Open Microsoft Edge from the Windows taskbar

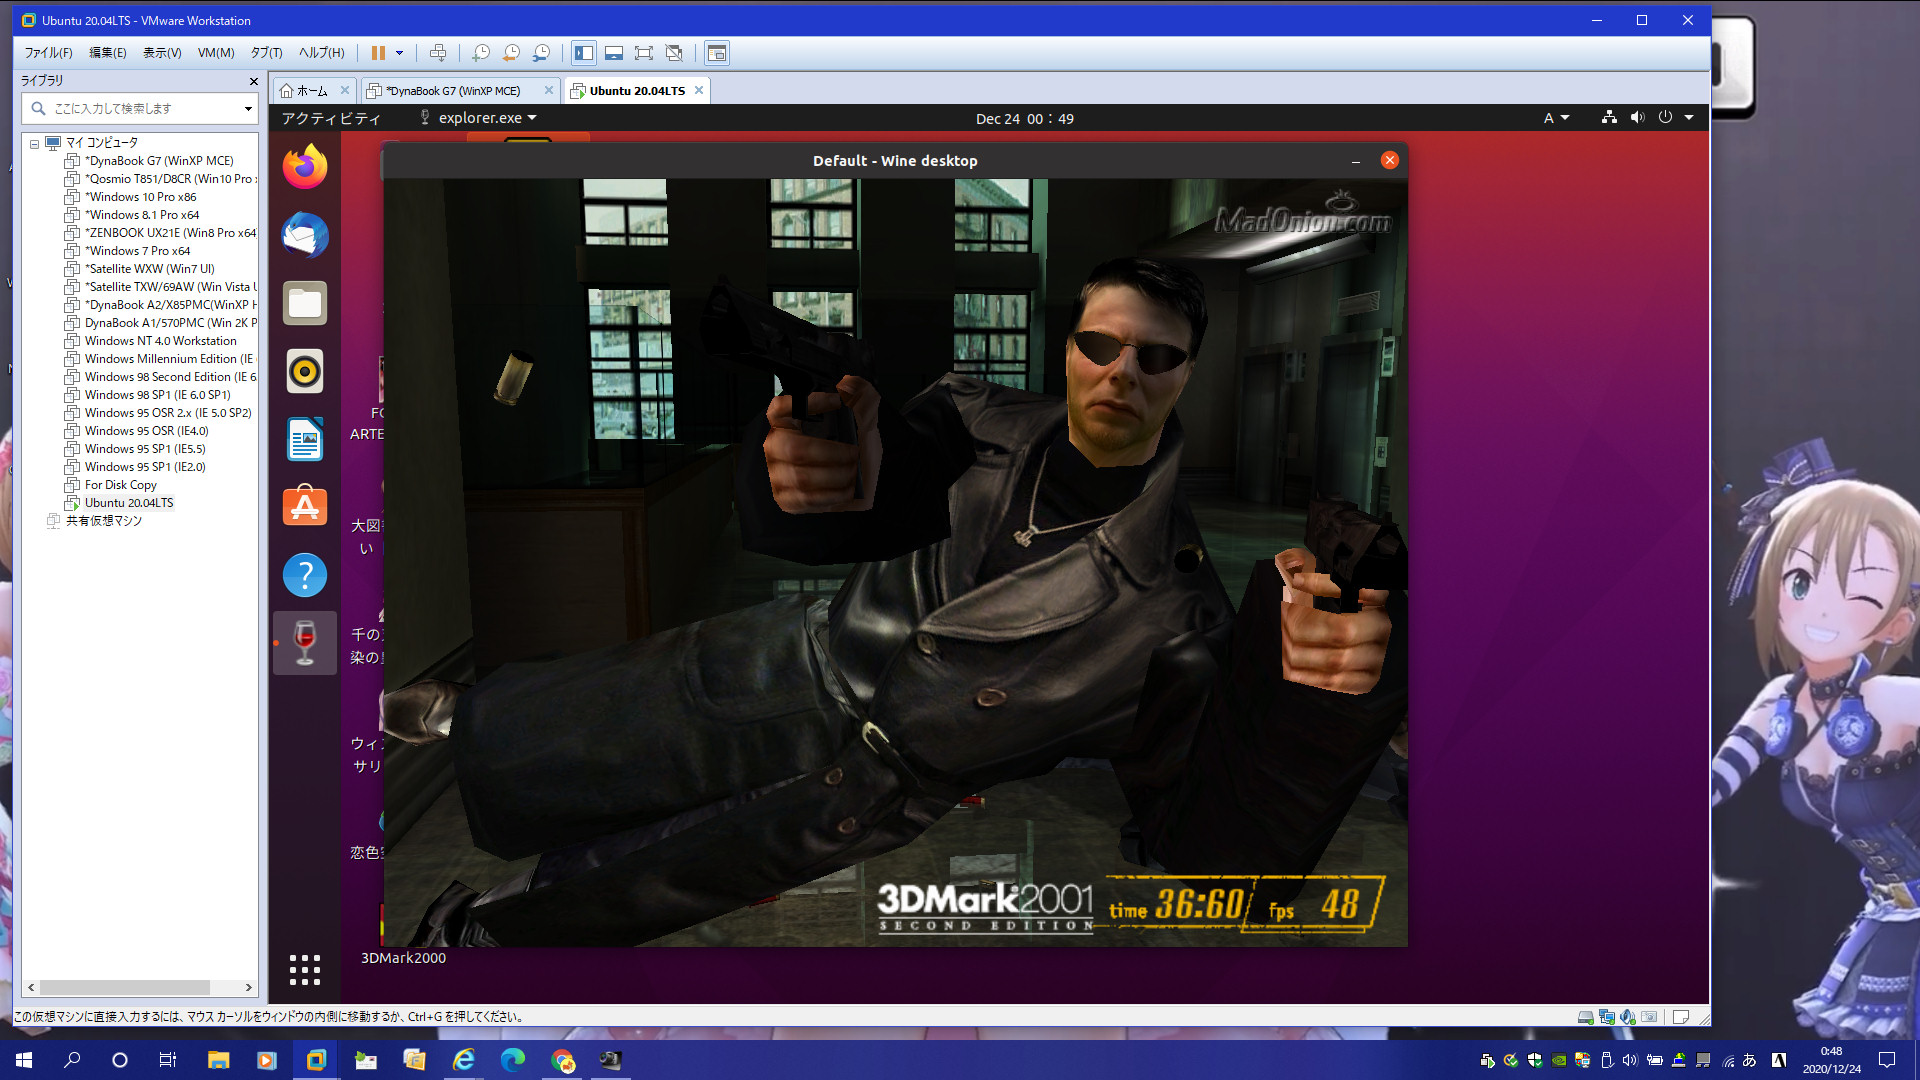point(513,1060)
